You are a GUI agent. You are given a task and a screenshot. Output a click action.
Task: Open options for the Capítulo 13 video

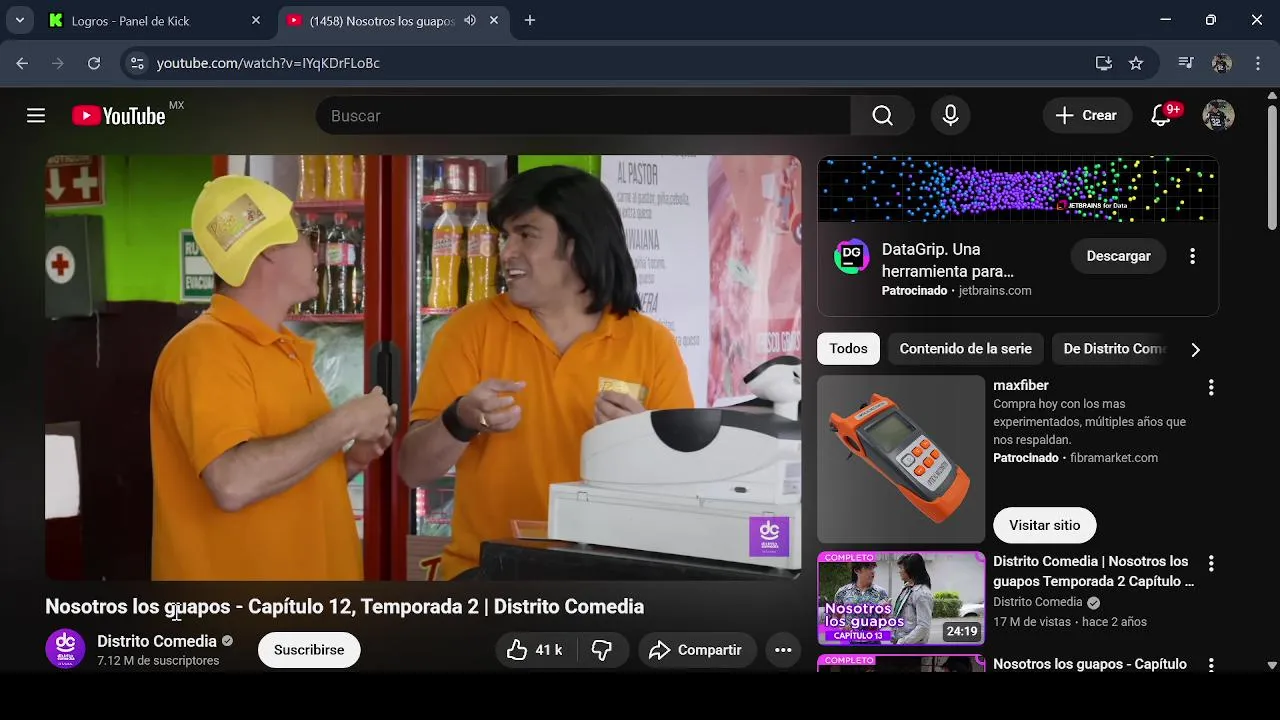point(1211,563)
